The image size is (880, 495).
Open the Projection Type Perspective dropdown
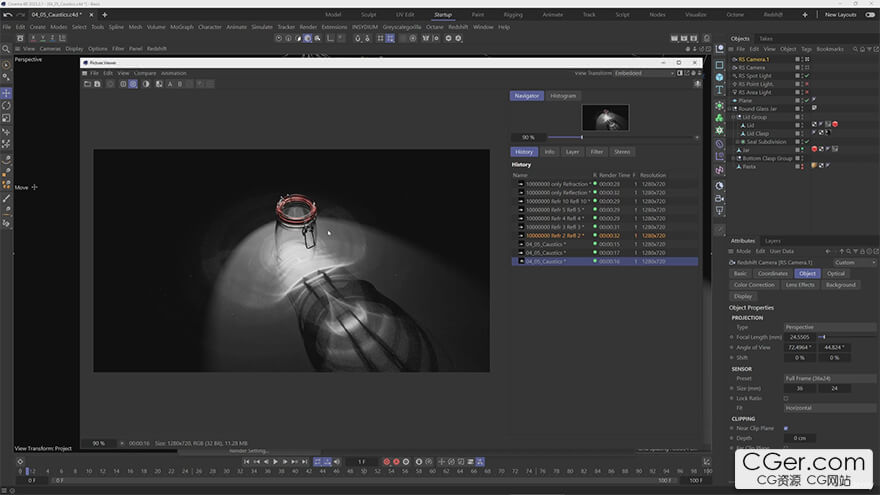click(x=829, y=327)
